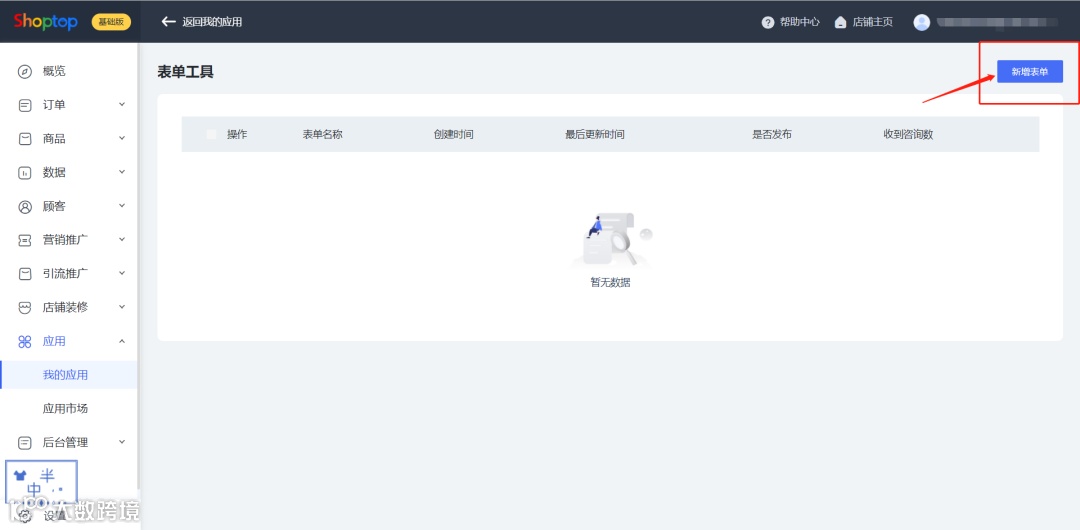1080x530 pixels.
Task: Click the Shoptop logo
Action: coord(45,21)
